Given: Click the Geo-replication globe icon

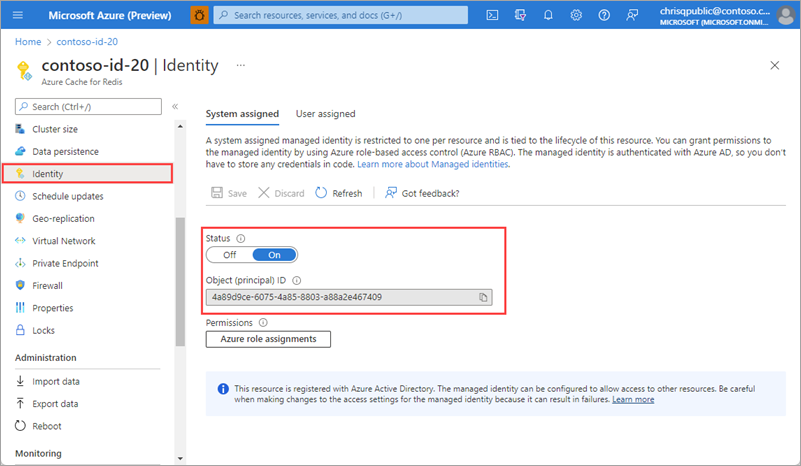Looking at the screenshot, I should click(20, 218).
